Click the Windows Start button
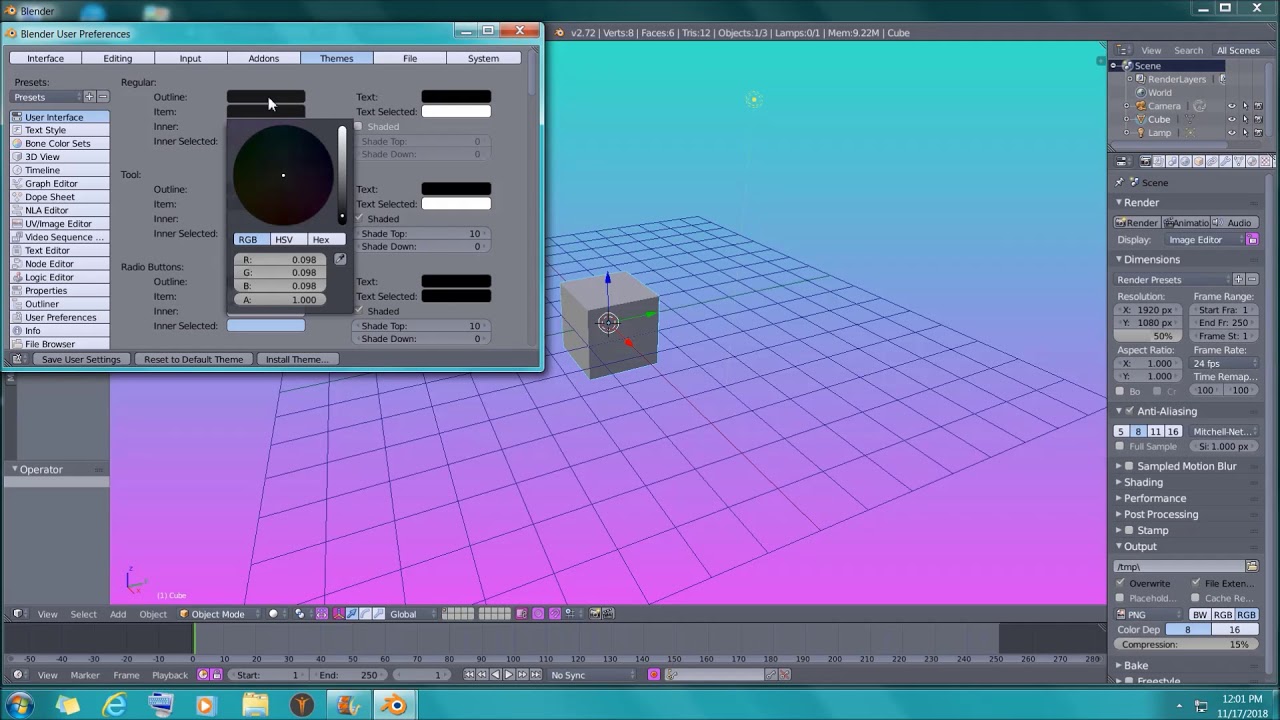 (19, 705)
